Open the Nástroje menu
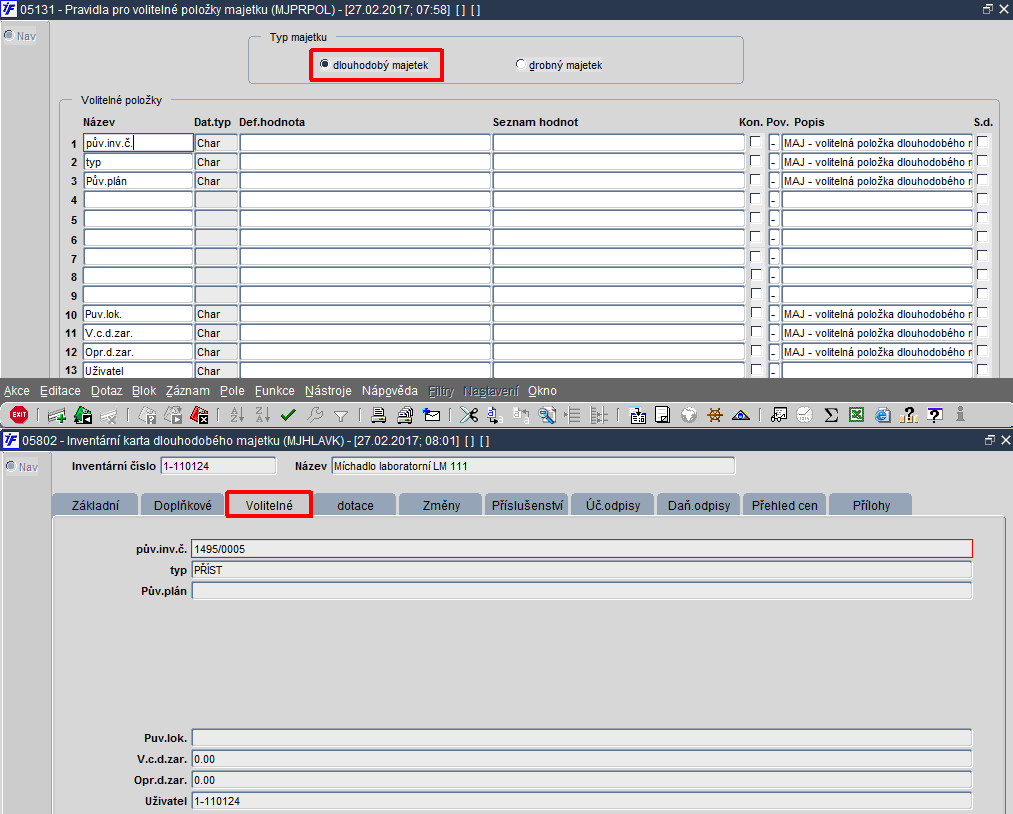 pos(328,391)
